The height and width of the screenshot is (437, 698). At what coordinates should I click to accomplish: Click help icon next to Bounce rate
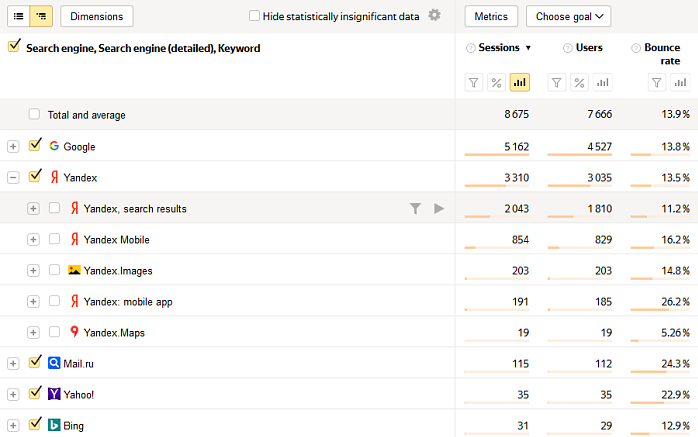point(636,48)
